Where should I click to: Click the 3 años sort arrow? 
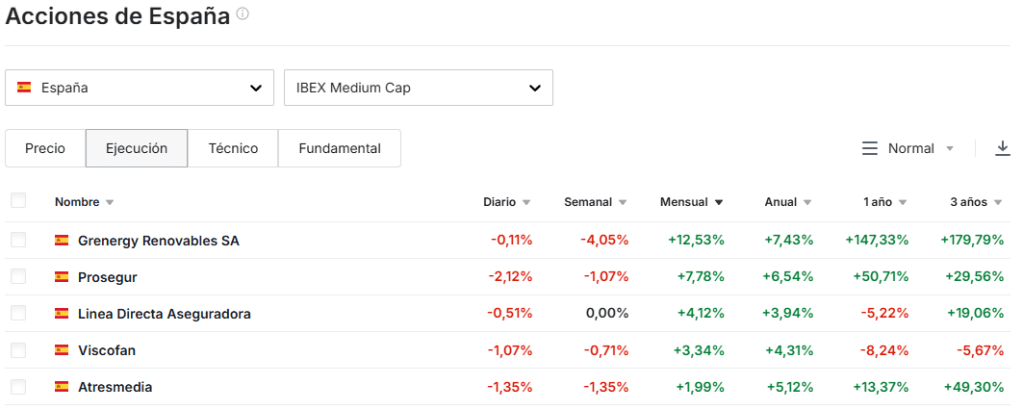(x=998, y=203)
